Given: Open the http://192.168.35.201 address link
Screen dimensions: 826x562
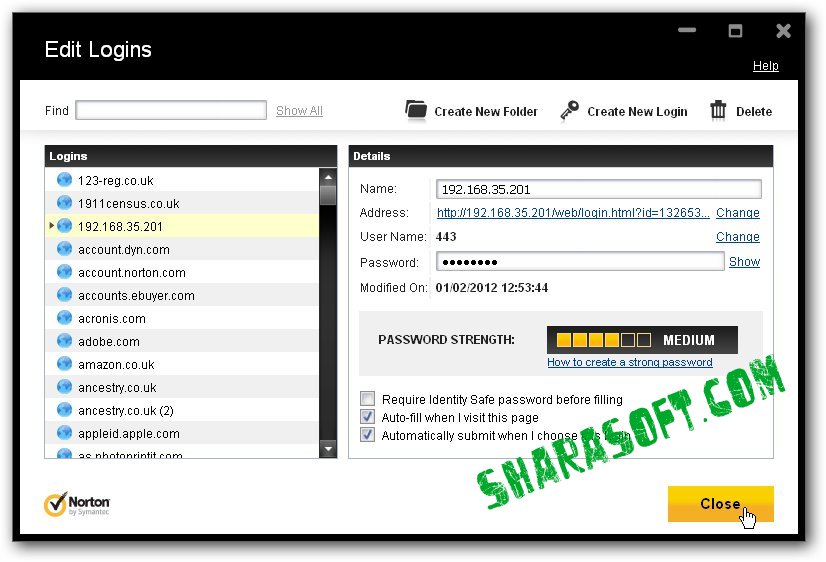Looking at the screenshot, I should [x=573, y=213].
